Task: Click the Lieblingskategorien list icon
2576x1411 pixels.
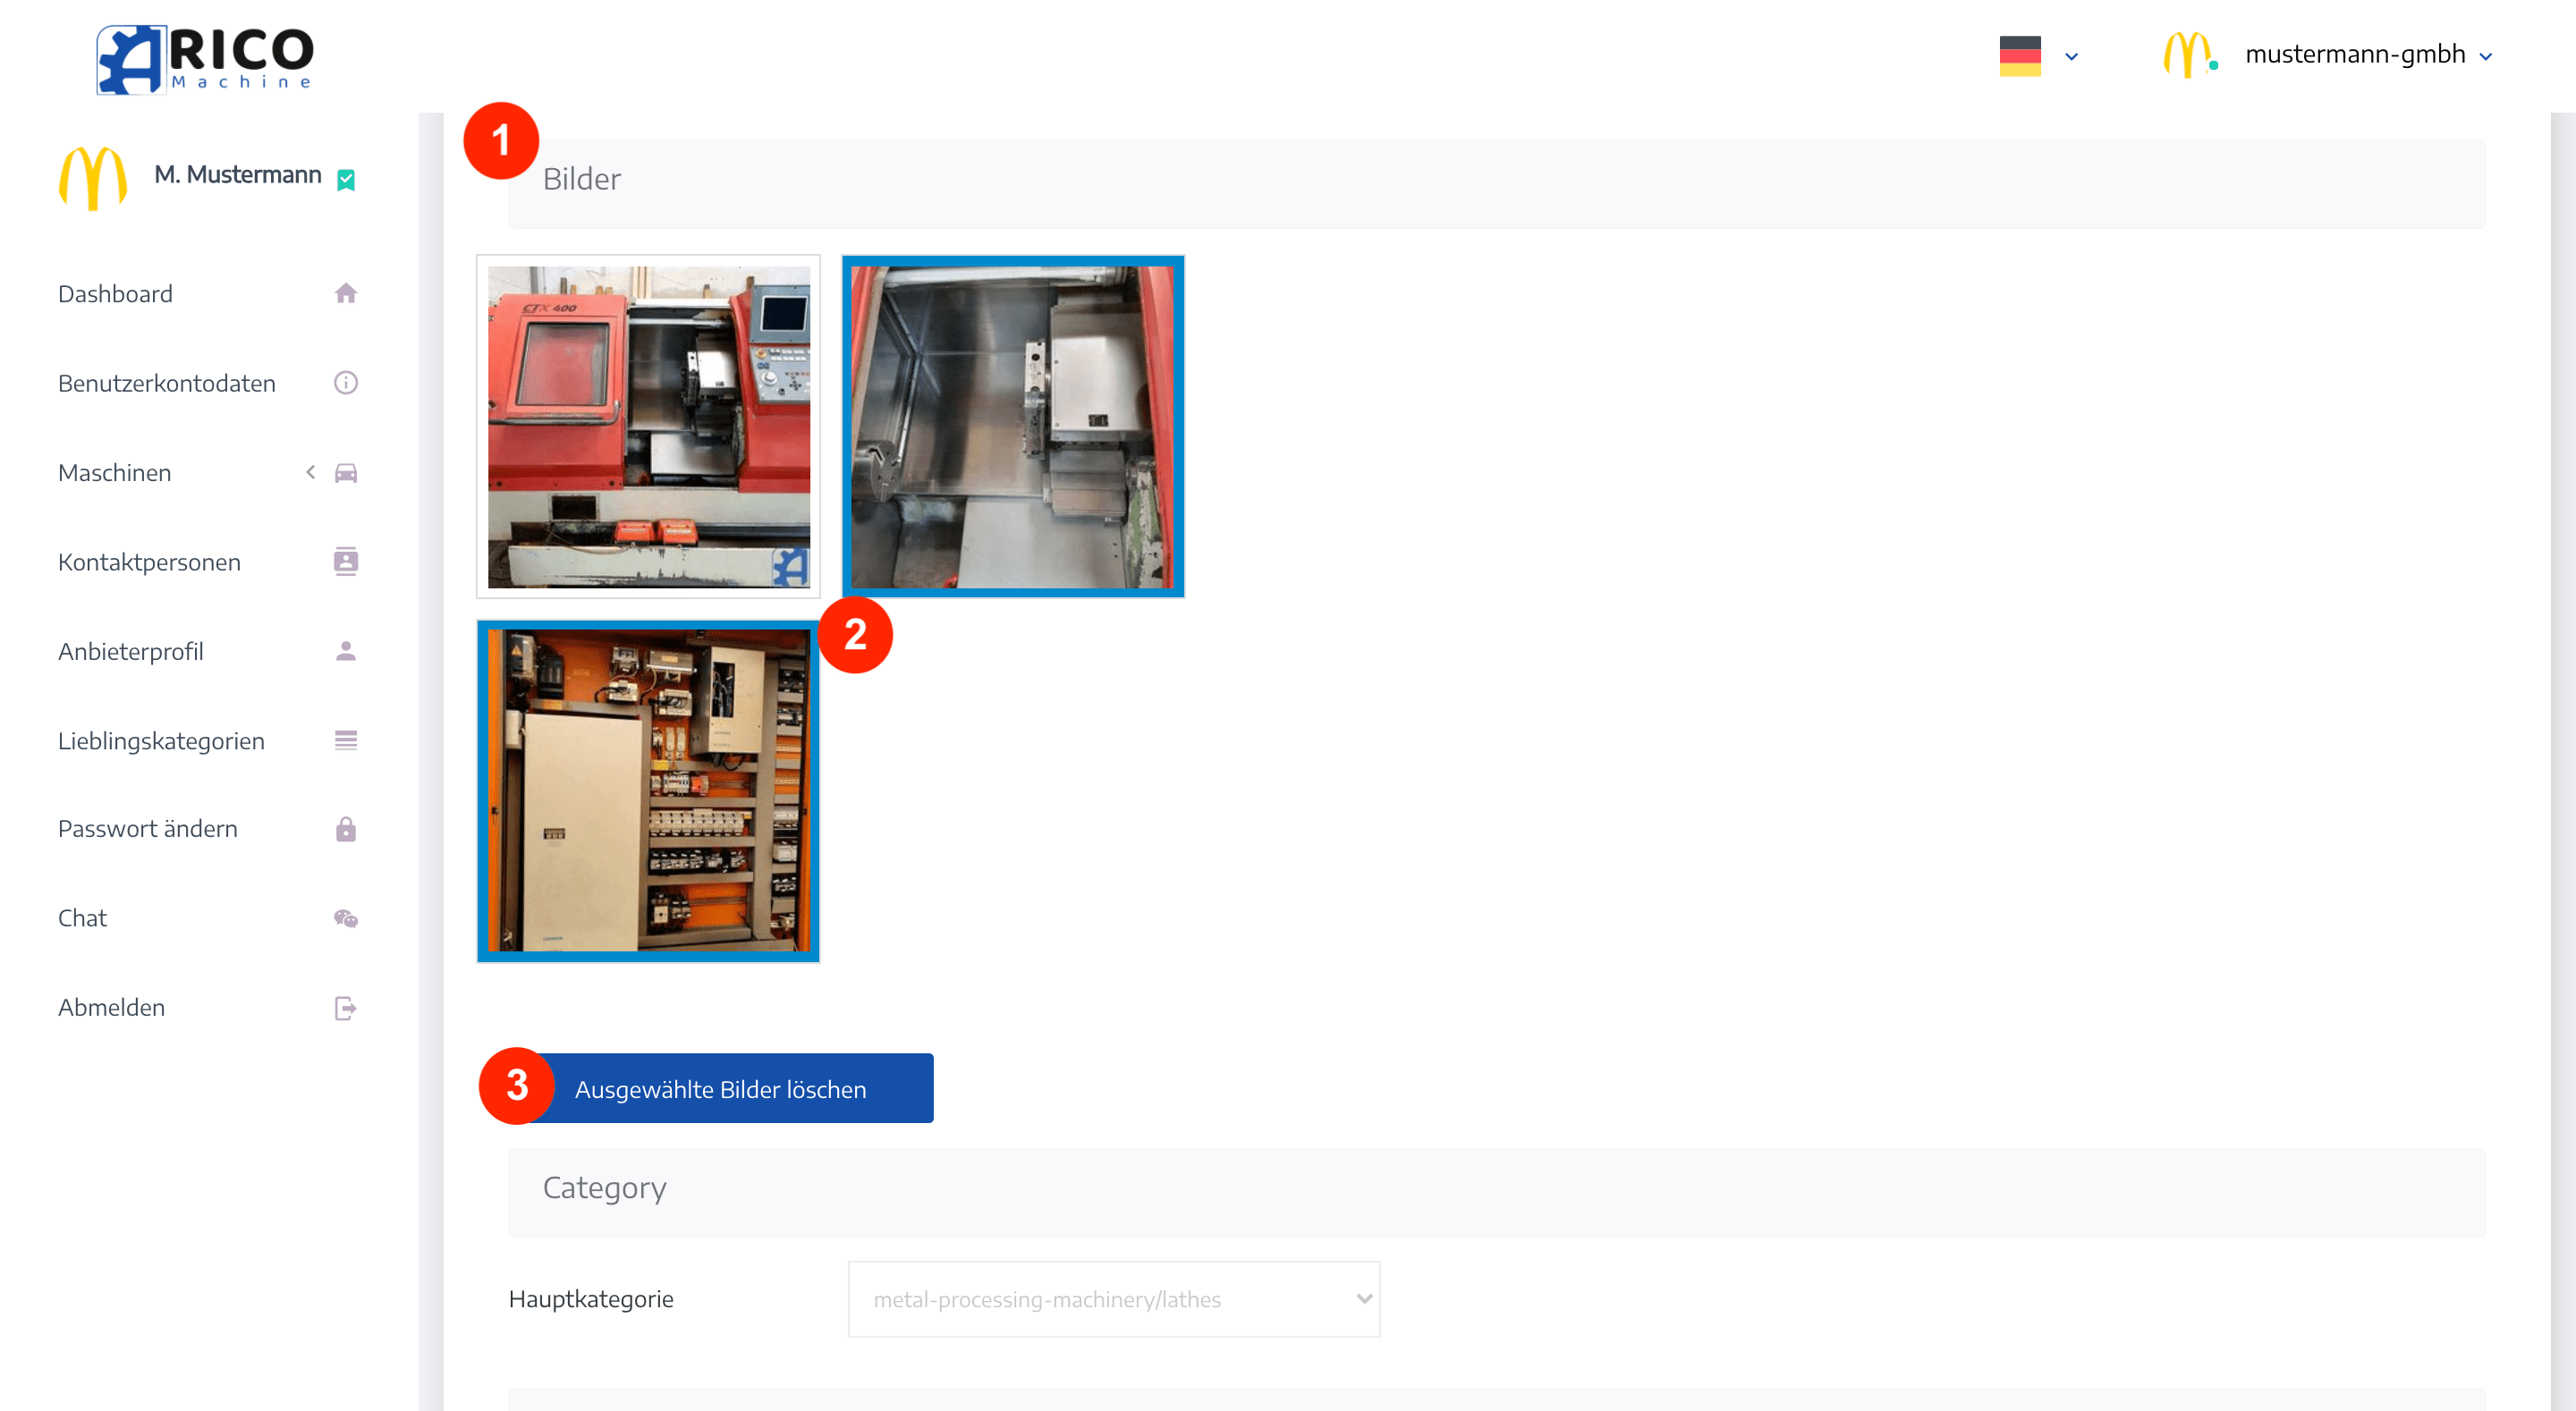Action: pos(346,740)
